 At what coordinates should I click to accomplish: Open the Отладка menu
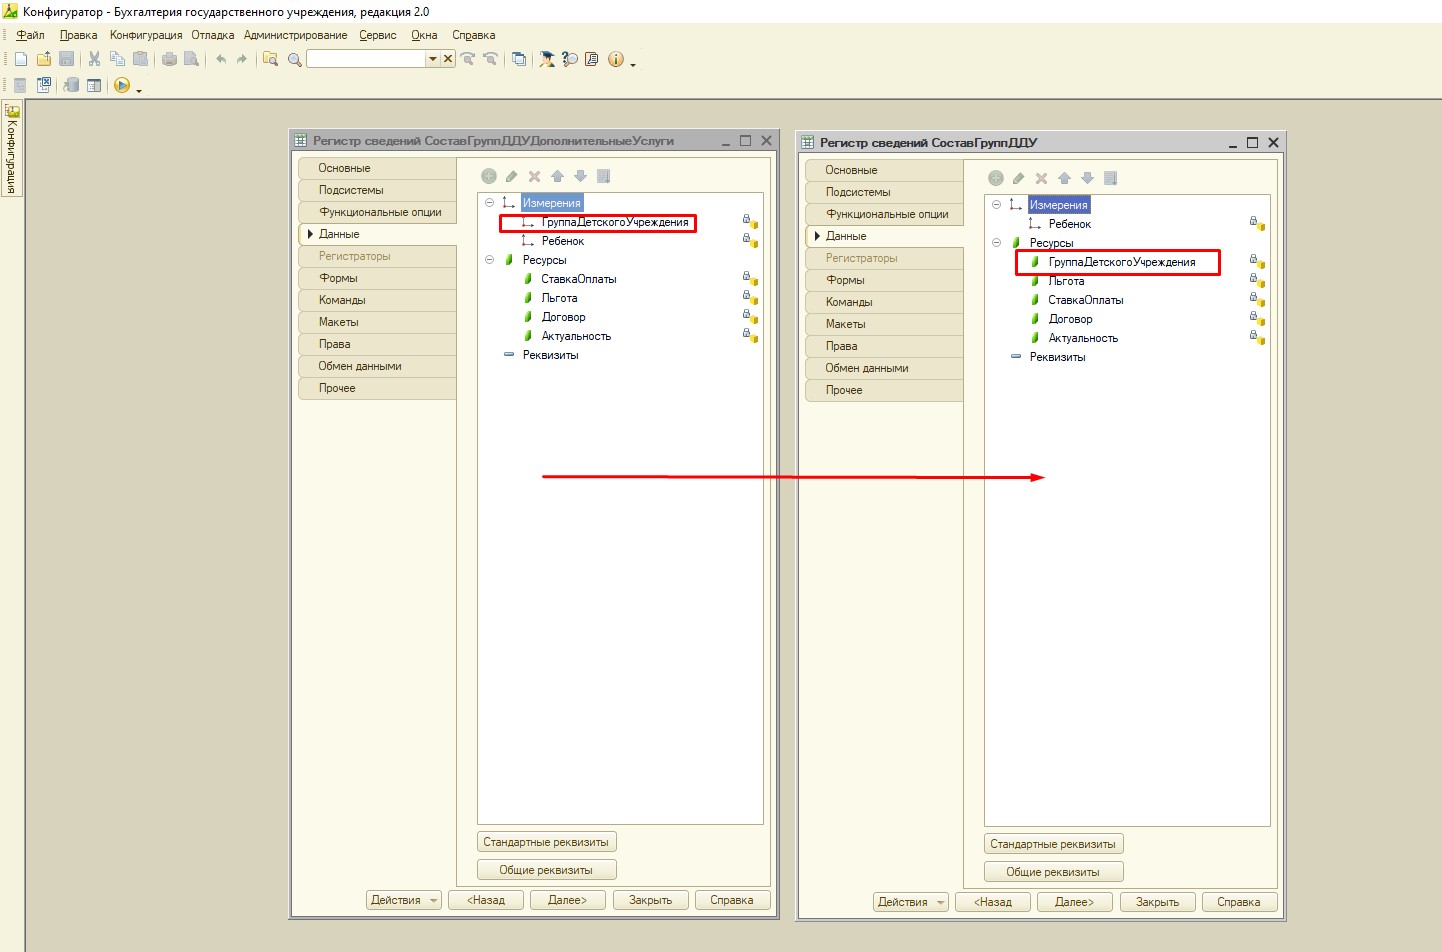coord(212,35)
